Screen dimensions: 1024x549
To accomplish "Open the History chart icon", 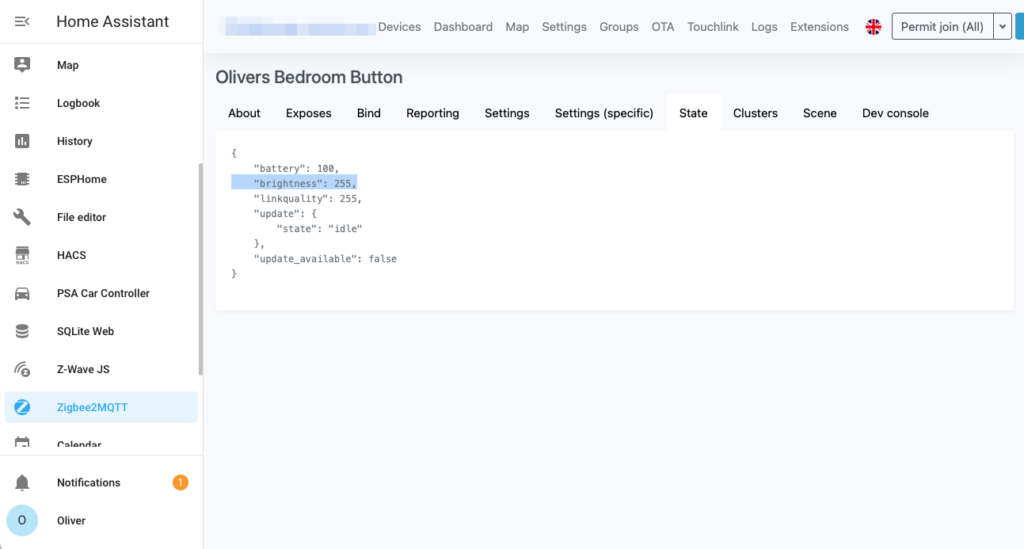I will (x=22, y=141).
